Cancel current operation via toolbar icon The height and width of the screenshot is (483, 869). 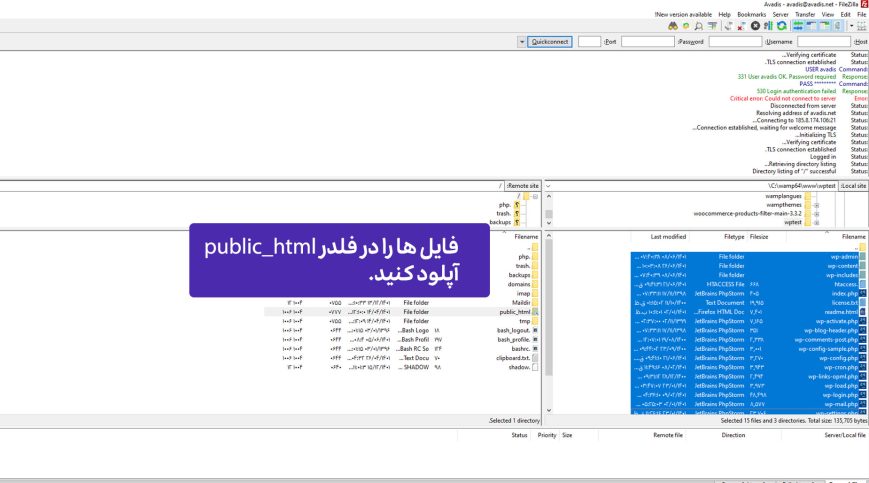click(x=755, y=26)
